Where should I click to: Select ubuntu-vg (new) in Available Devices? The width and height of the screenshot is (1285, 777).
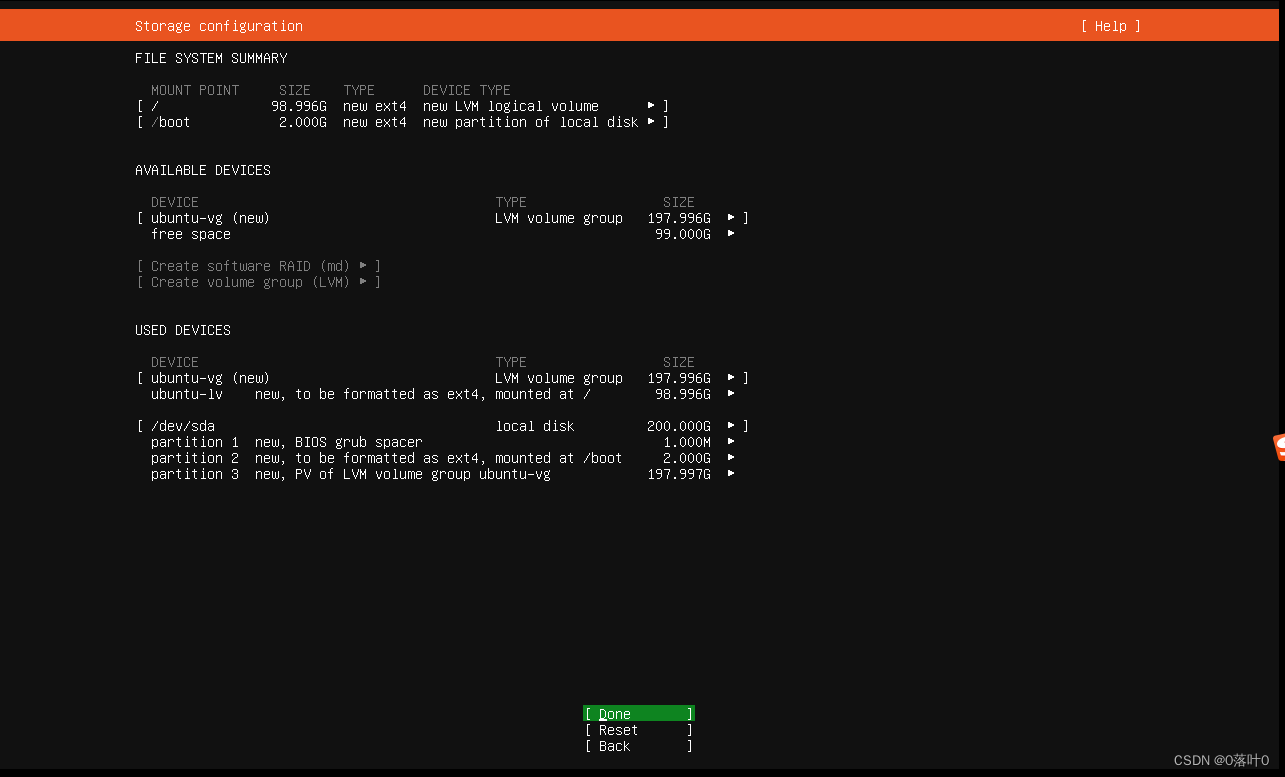442,218
